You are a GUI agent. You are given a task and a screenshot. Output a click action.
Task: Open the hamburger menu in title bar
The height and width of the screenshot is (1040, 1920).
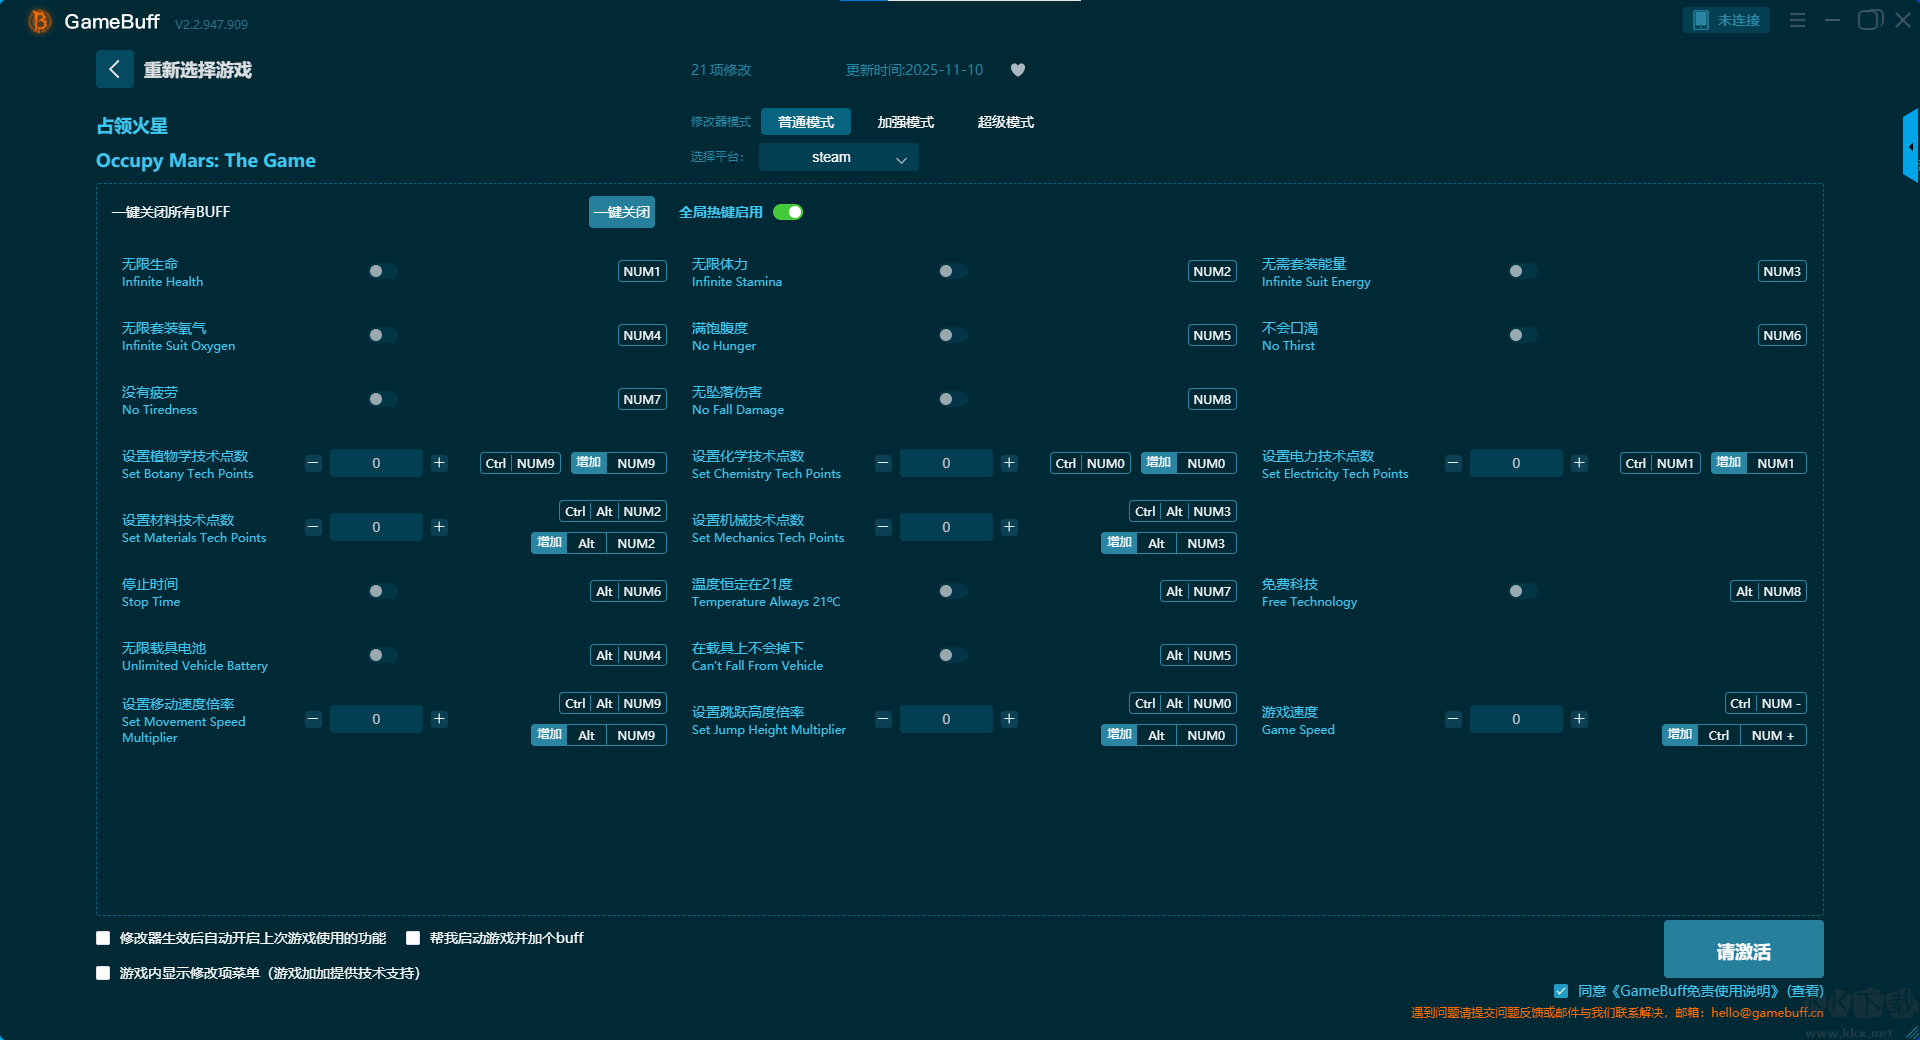(1797, 20)
